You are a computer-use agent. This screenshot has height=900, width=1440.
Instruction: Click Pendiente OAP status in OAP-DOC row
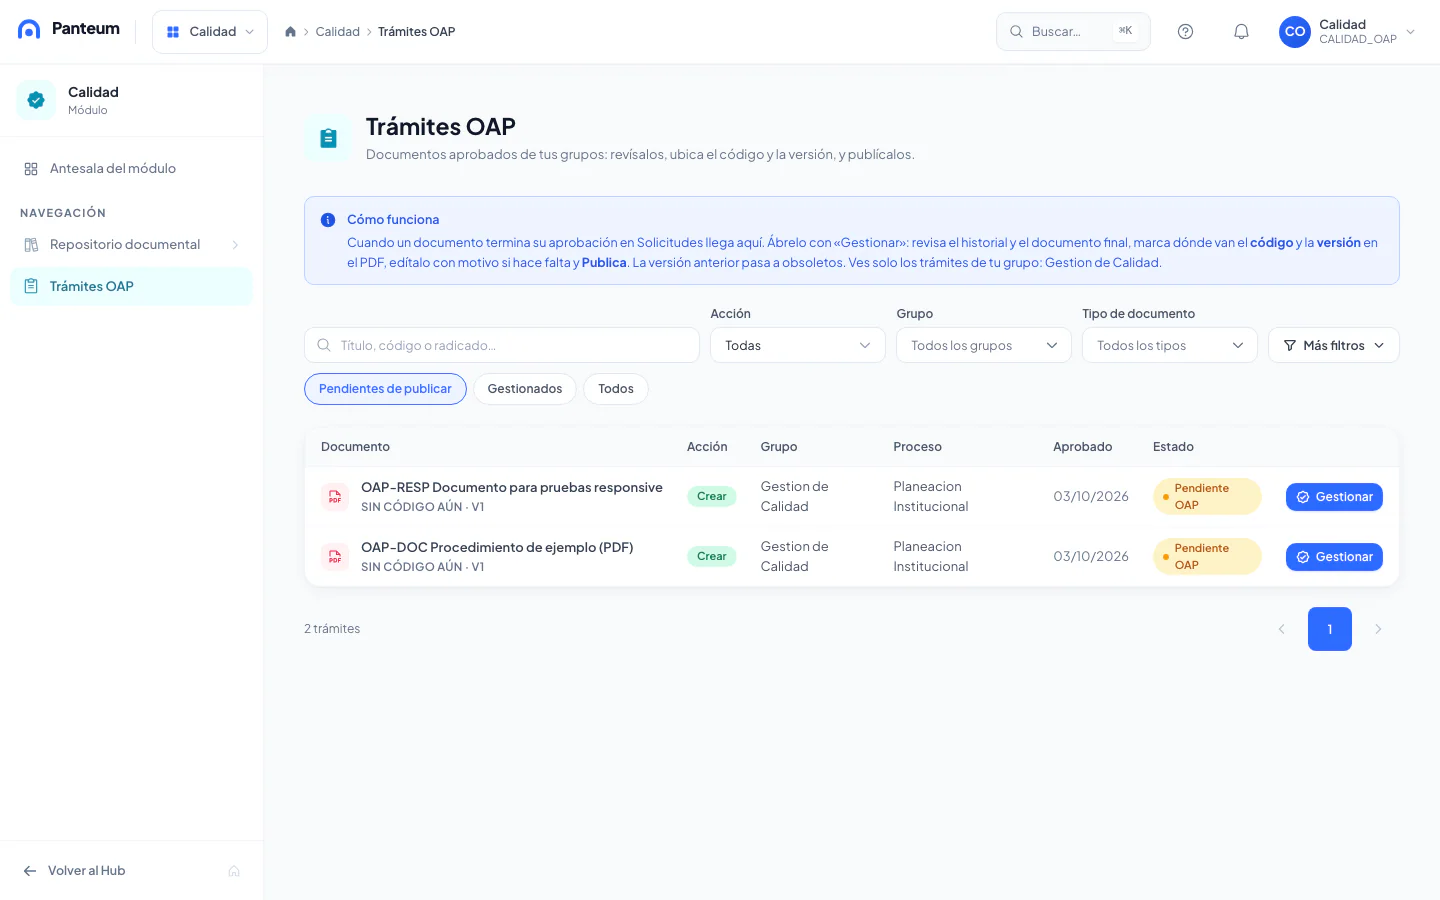click(1207, 557)
